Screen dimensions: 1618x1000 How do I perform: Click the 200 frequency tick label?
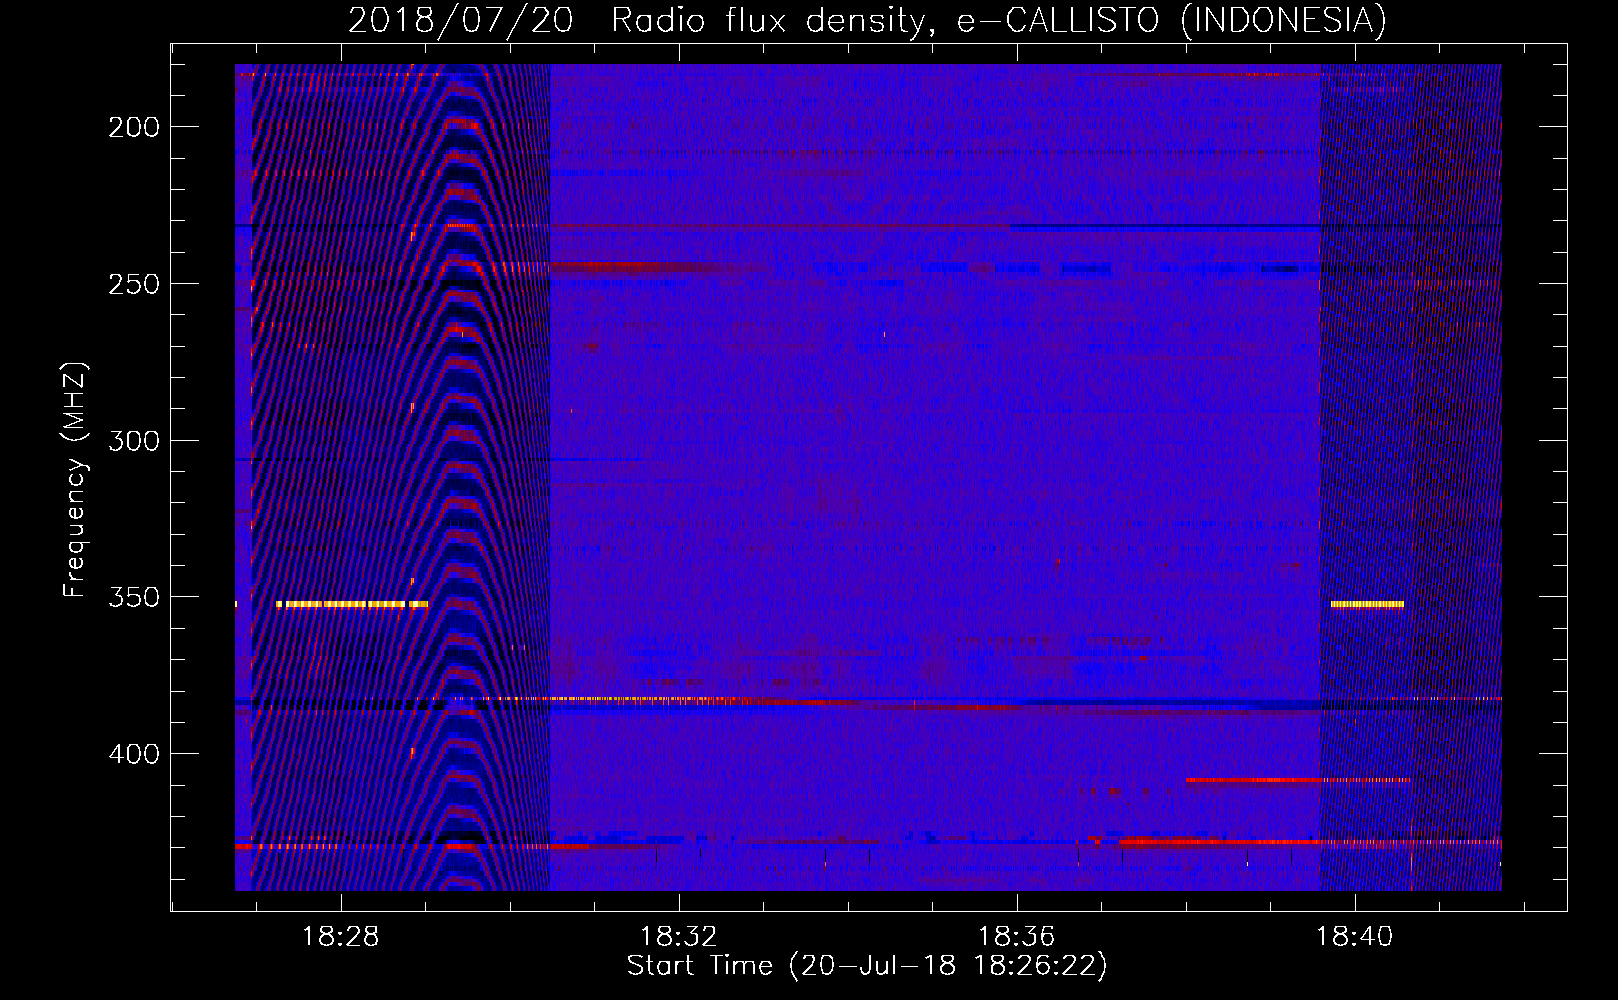(134, 127)
